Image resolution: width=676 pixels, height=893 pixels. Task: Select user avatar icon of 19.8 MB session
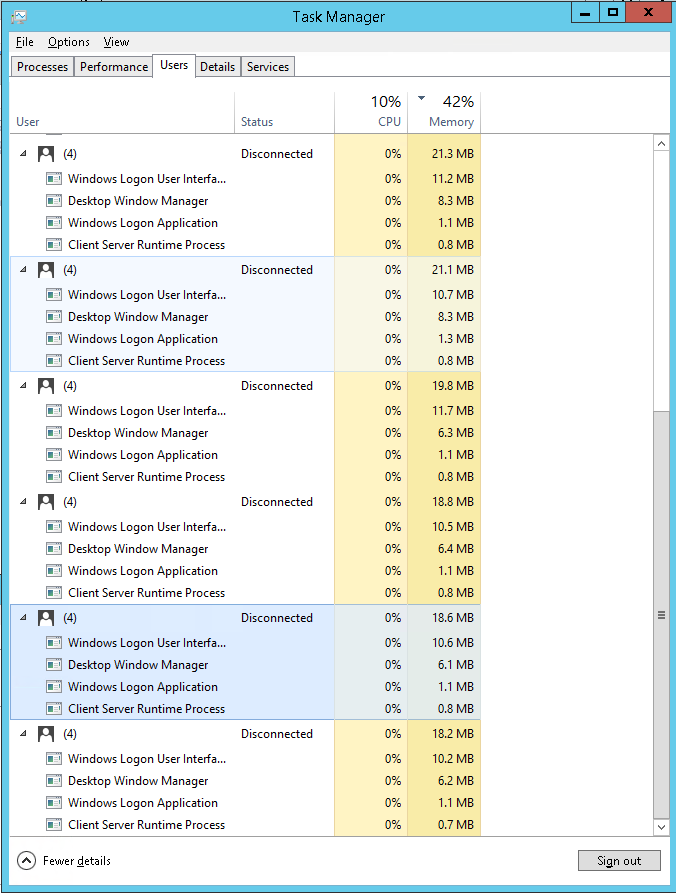[x=46, y=386]
